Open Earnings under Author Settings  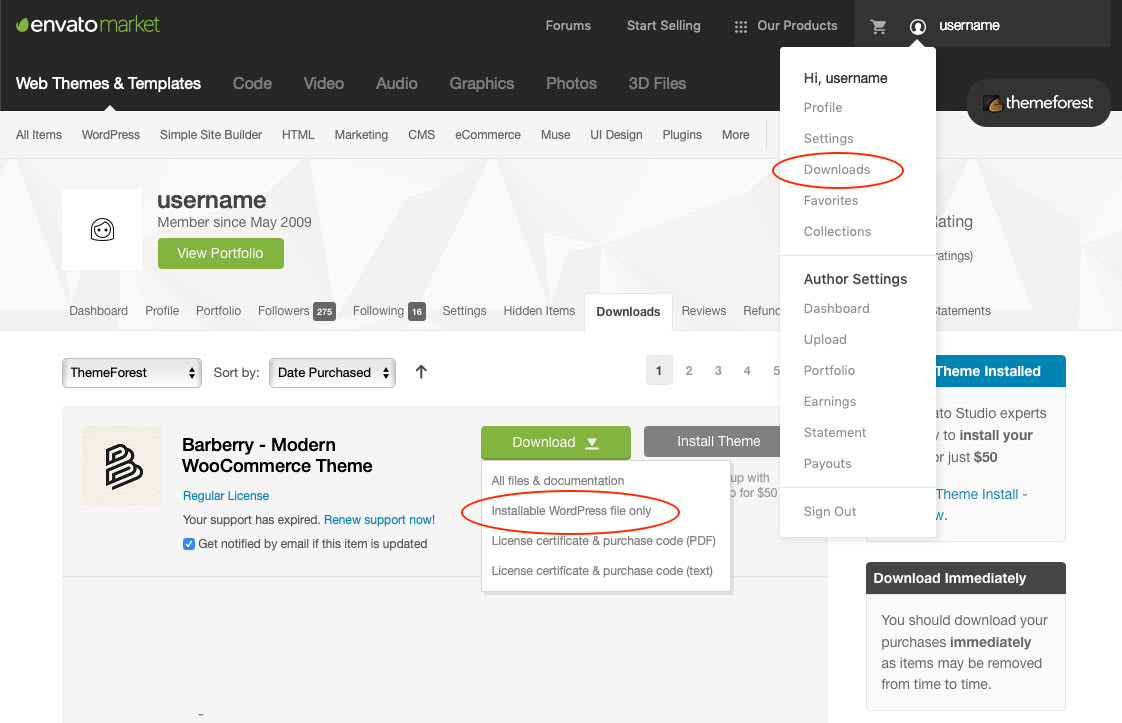tap(829, 402)
